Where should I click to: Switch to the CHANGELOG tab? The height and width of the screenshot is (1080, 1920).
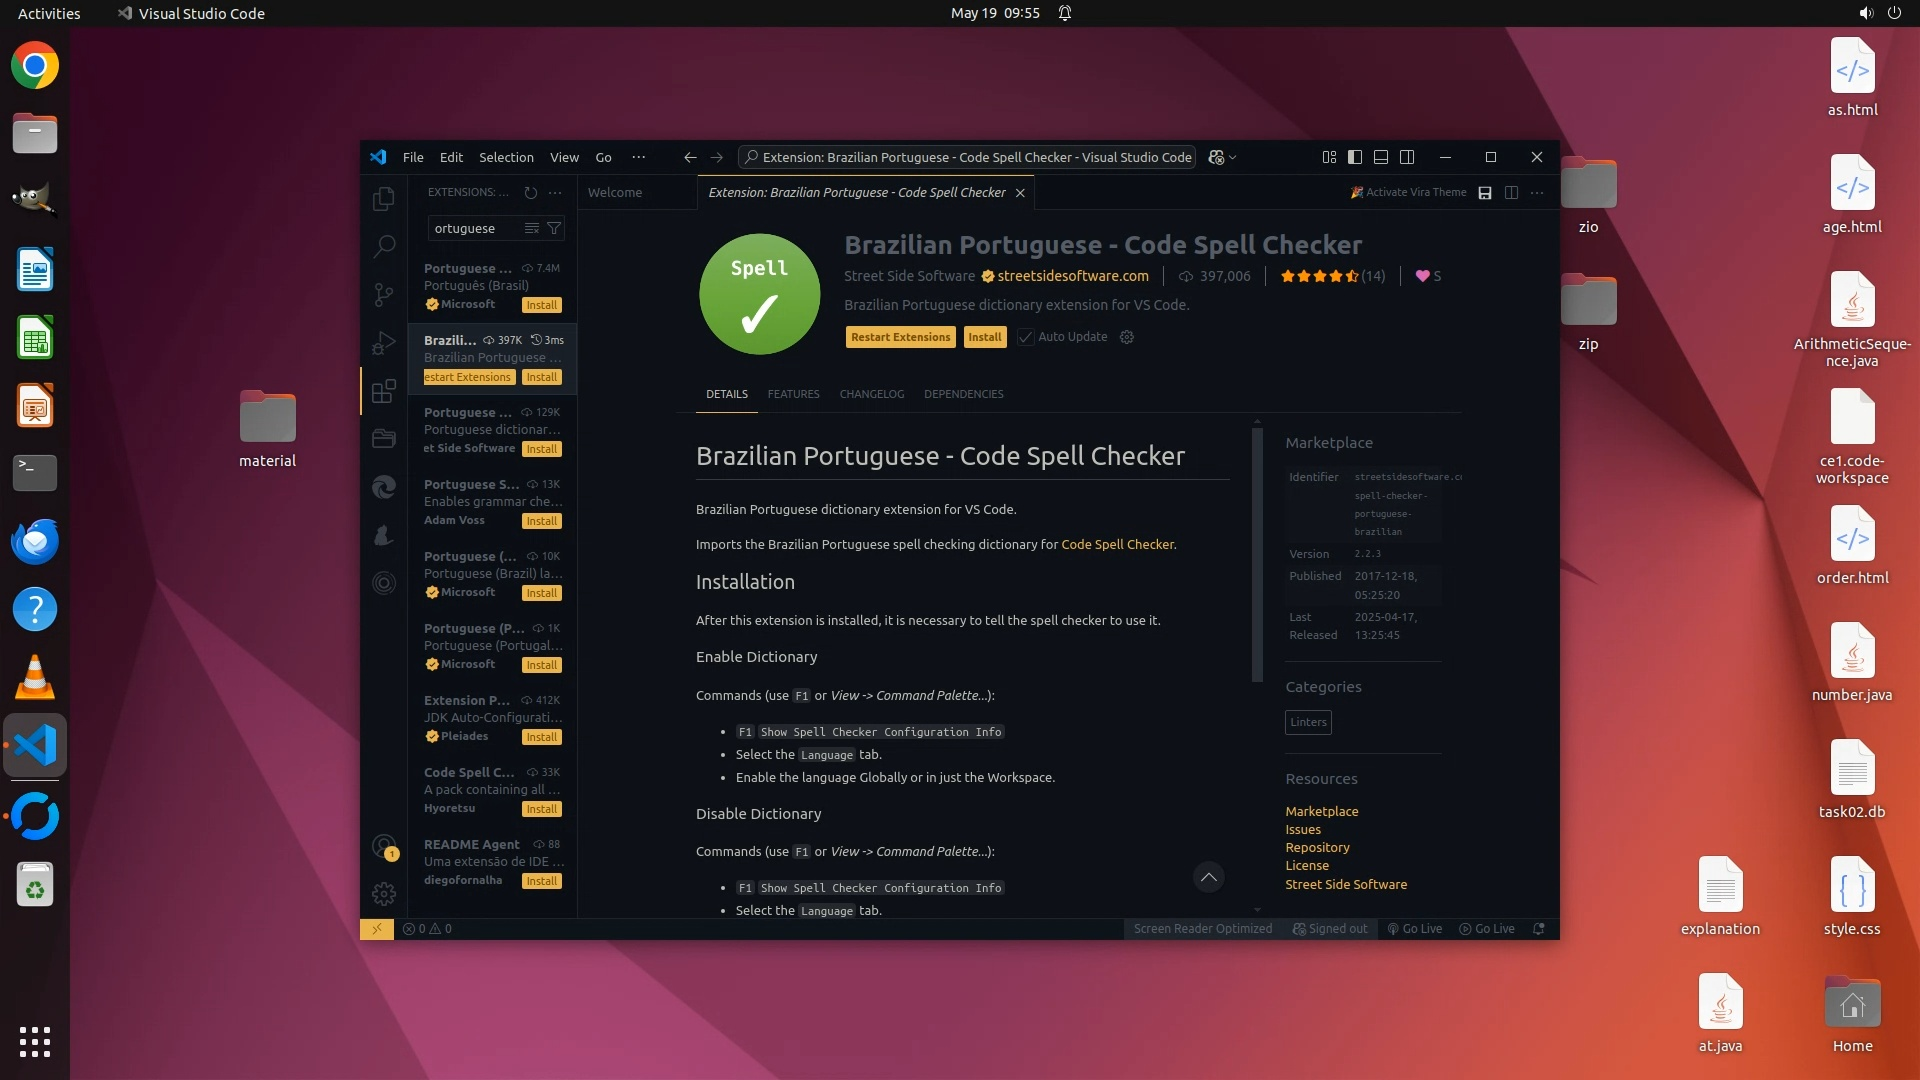click(x=871, y=394)
